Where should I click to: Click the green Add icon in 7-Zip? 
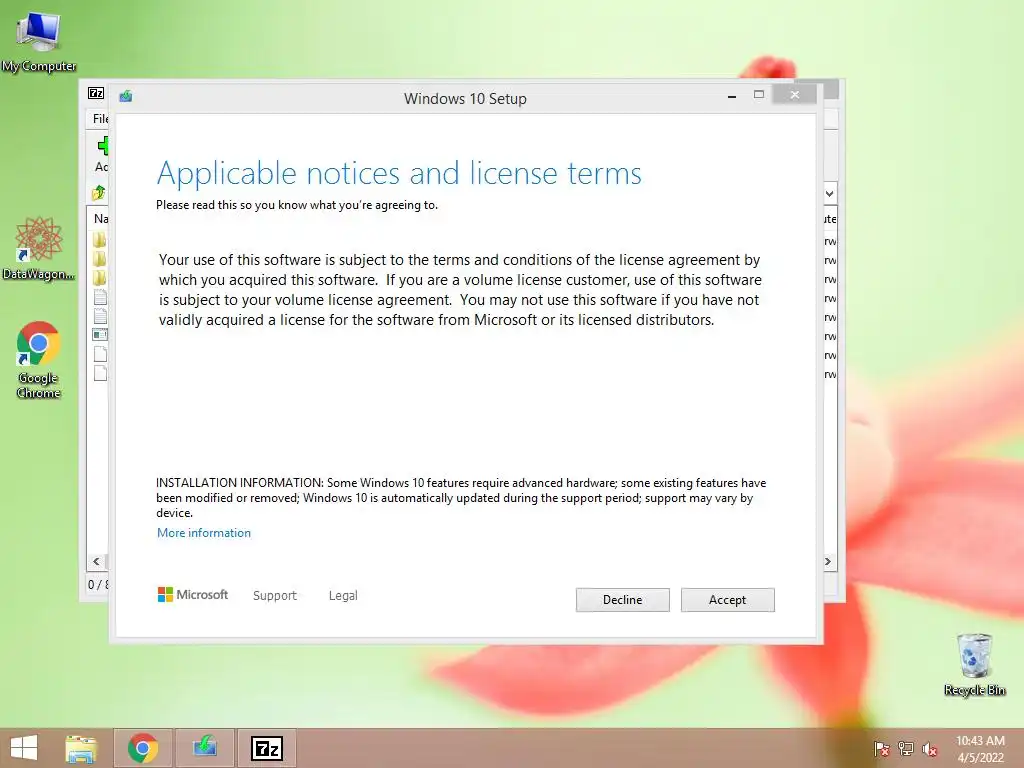pyautogui.click(x=103, y=146)
